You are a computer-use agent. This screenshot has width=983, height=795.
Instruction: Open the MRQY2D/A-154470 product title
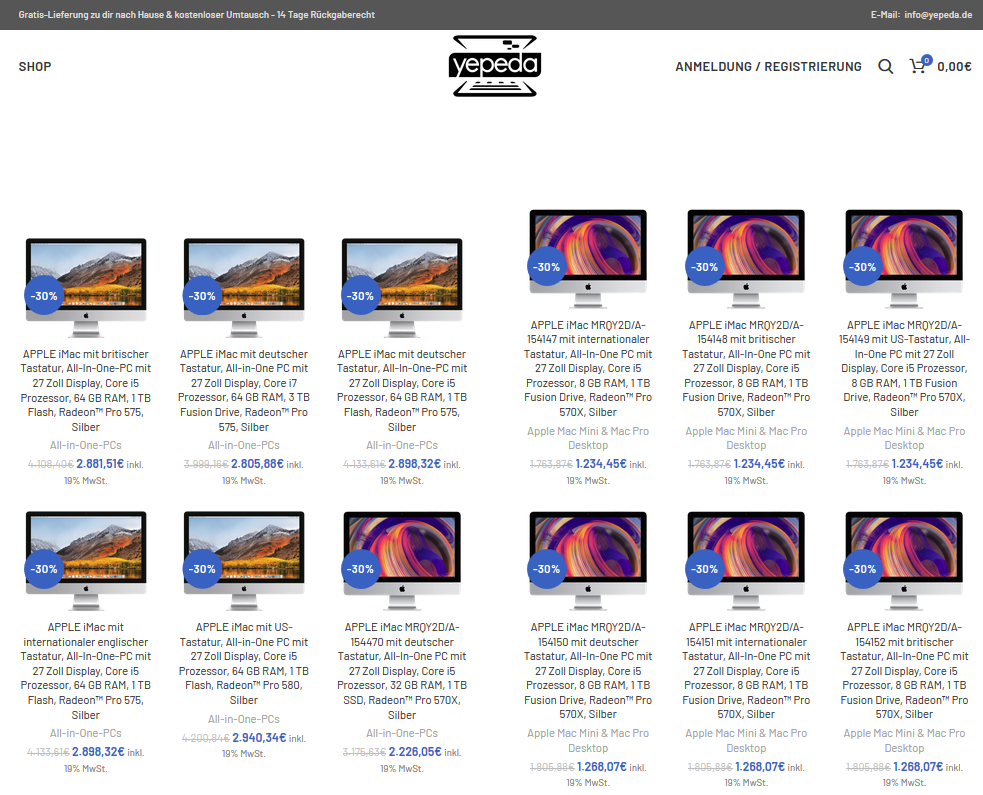point(402,671)
